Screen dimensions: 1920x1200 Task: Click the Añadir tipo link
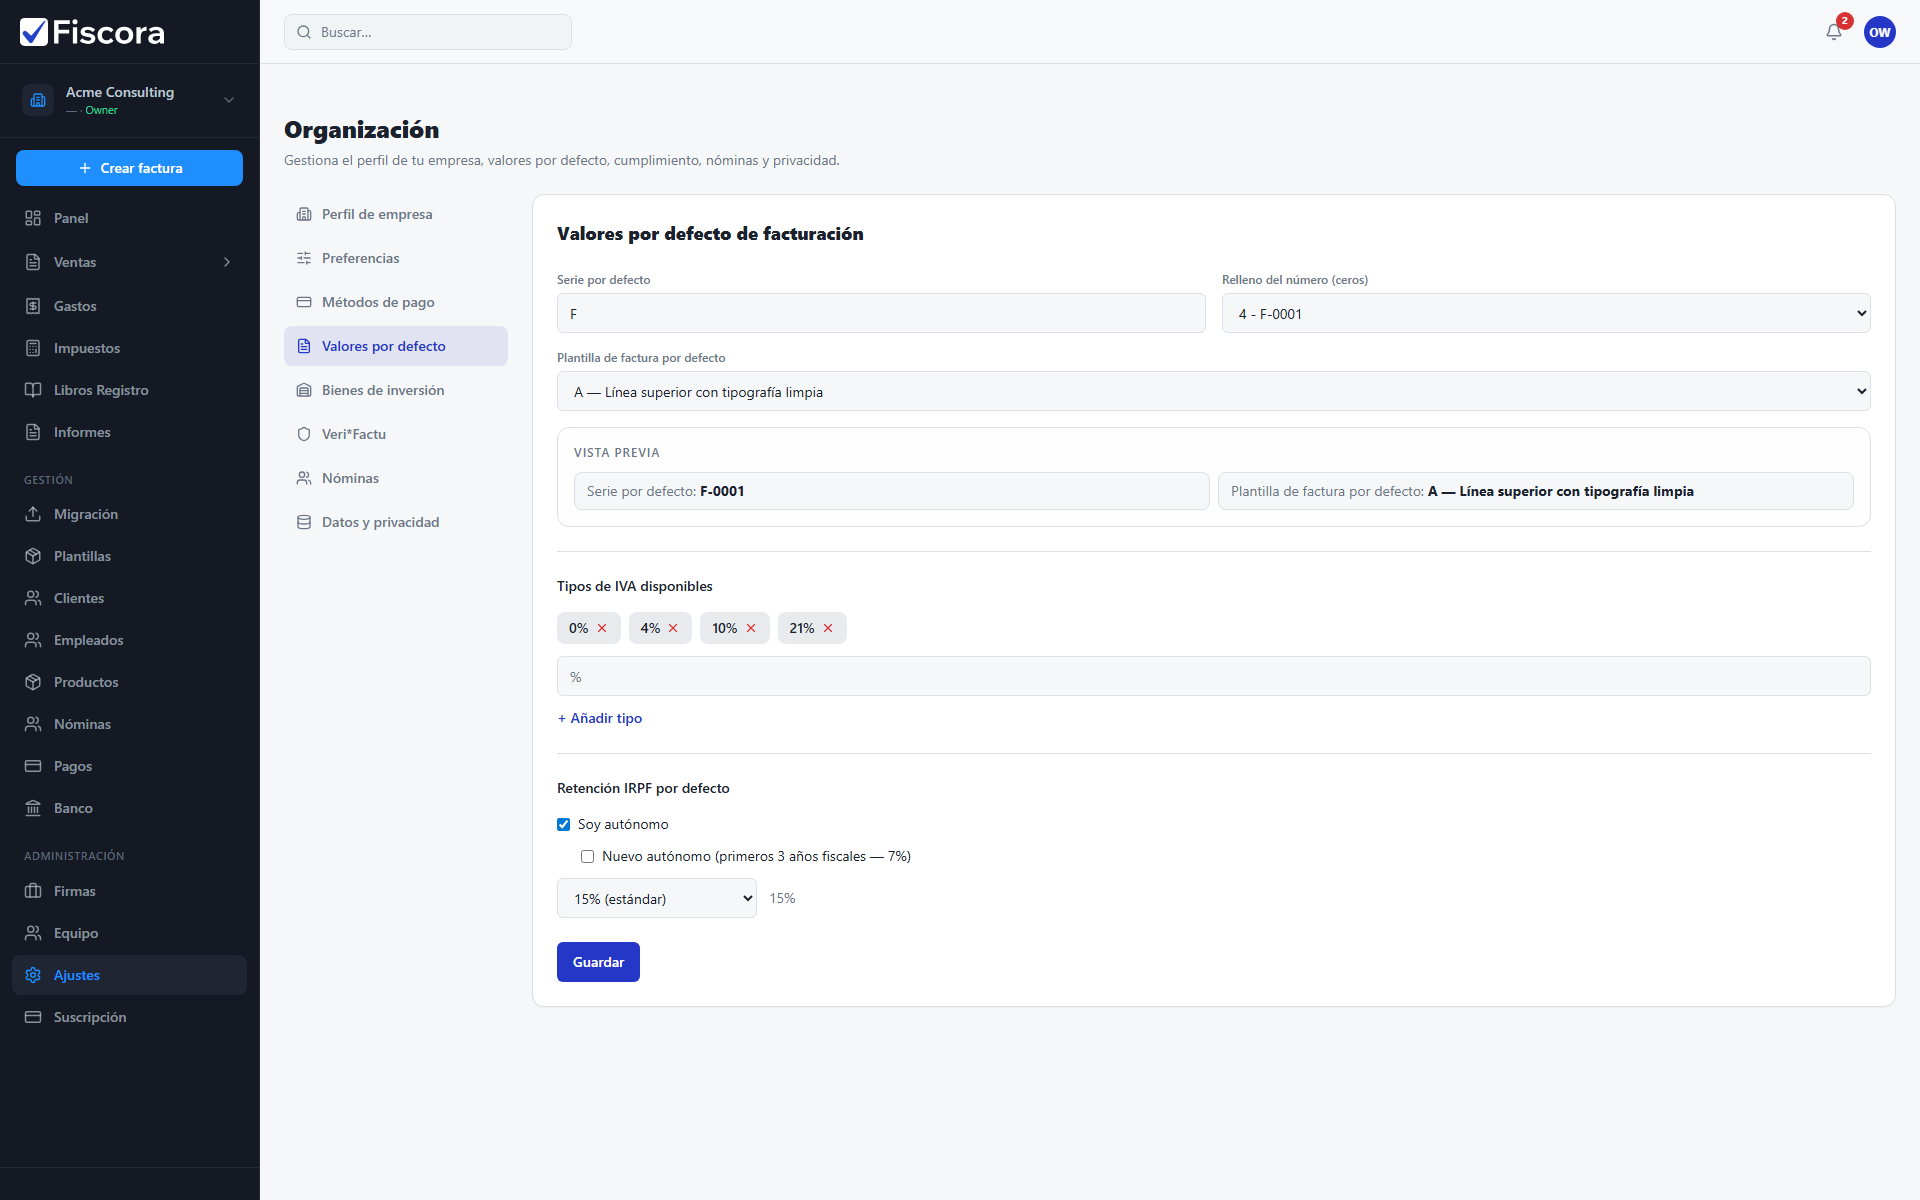(x=600, y=718)
